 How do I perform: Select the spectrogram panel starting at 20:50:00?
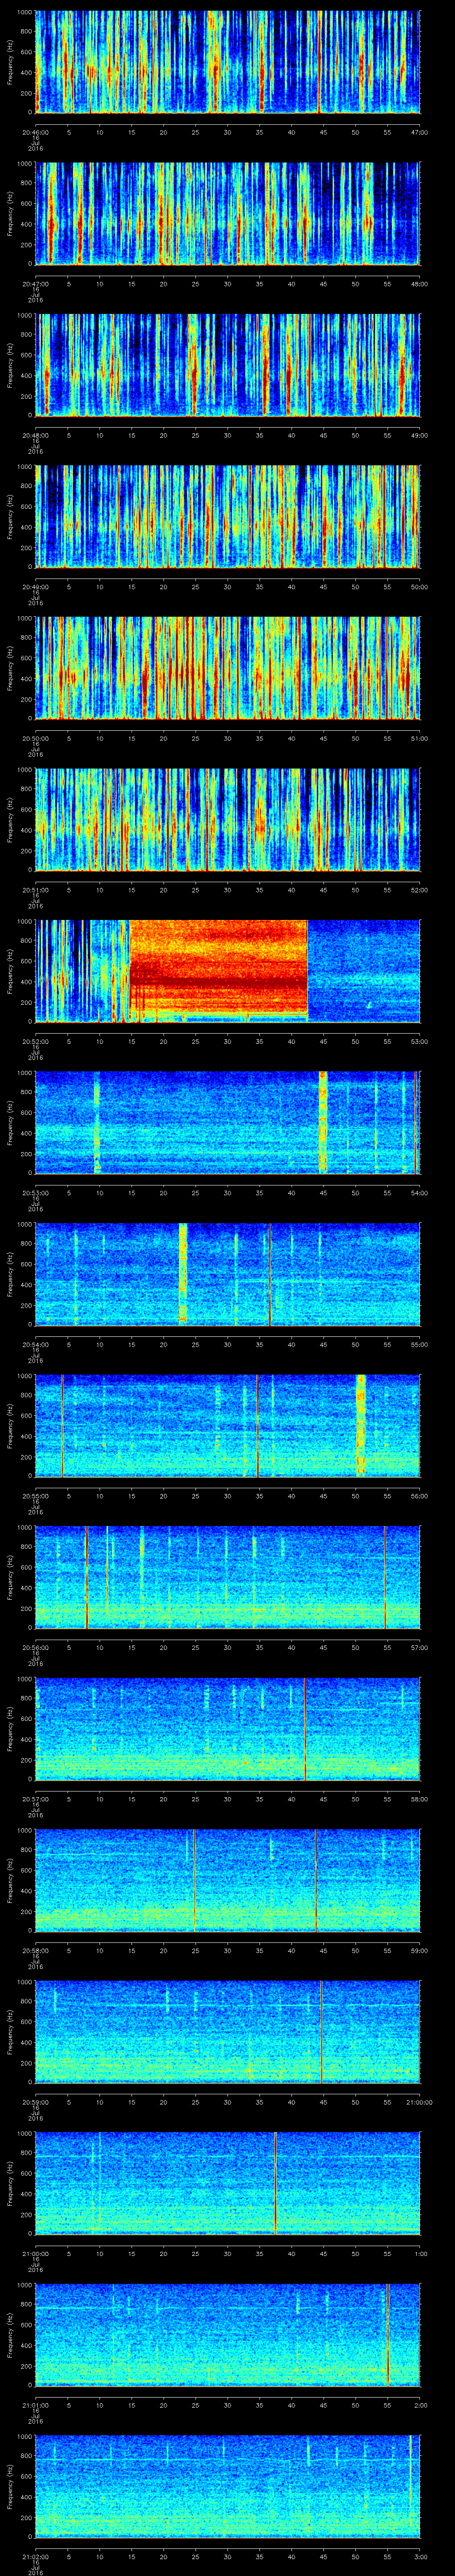[x=228, y=668]
